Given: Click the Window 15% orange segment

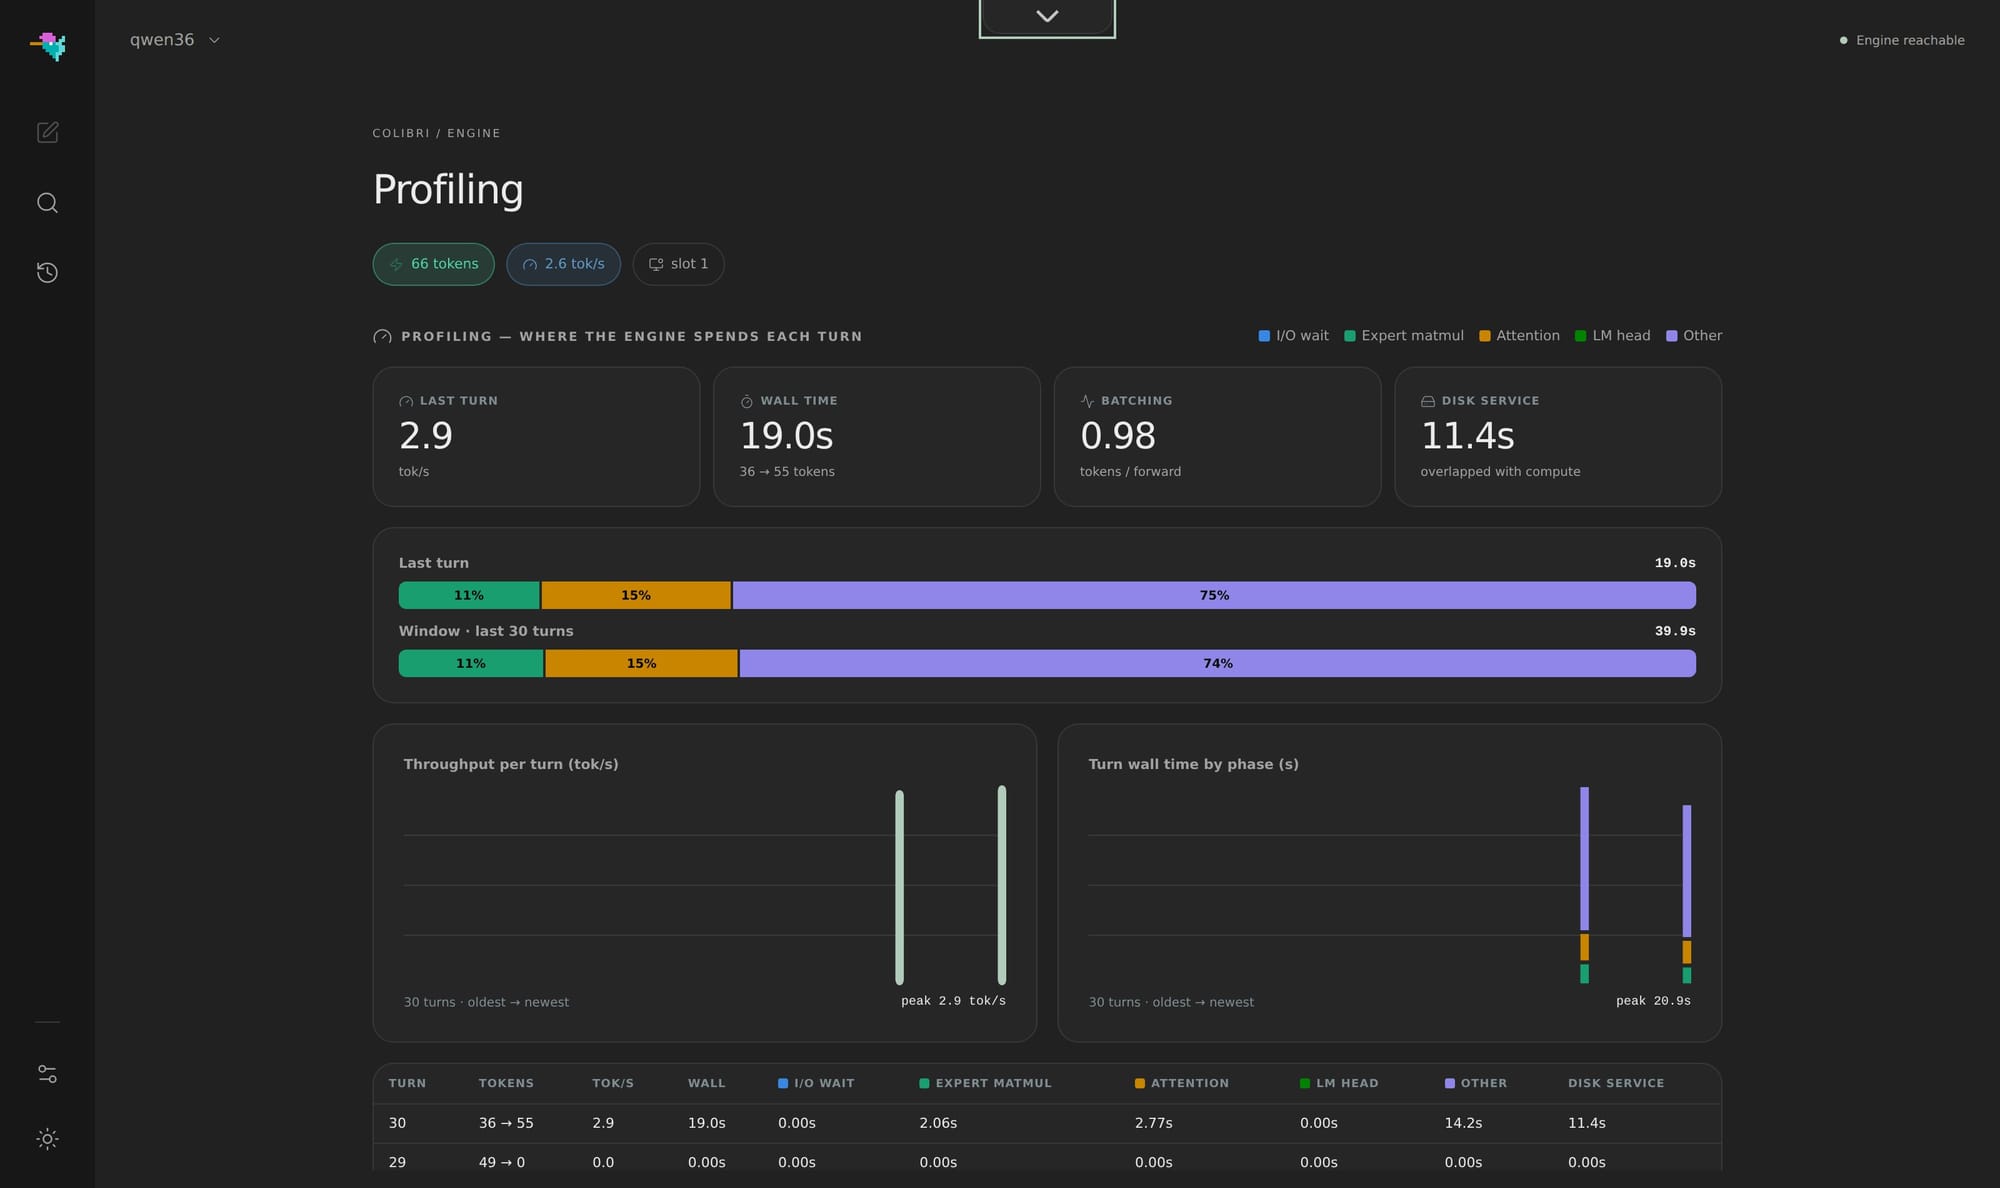Looking at the screenshot, I should tap(641, 663).
